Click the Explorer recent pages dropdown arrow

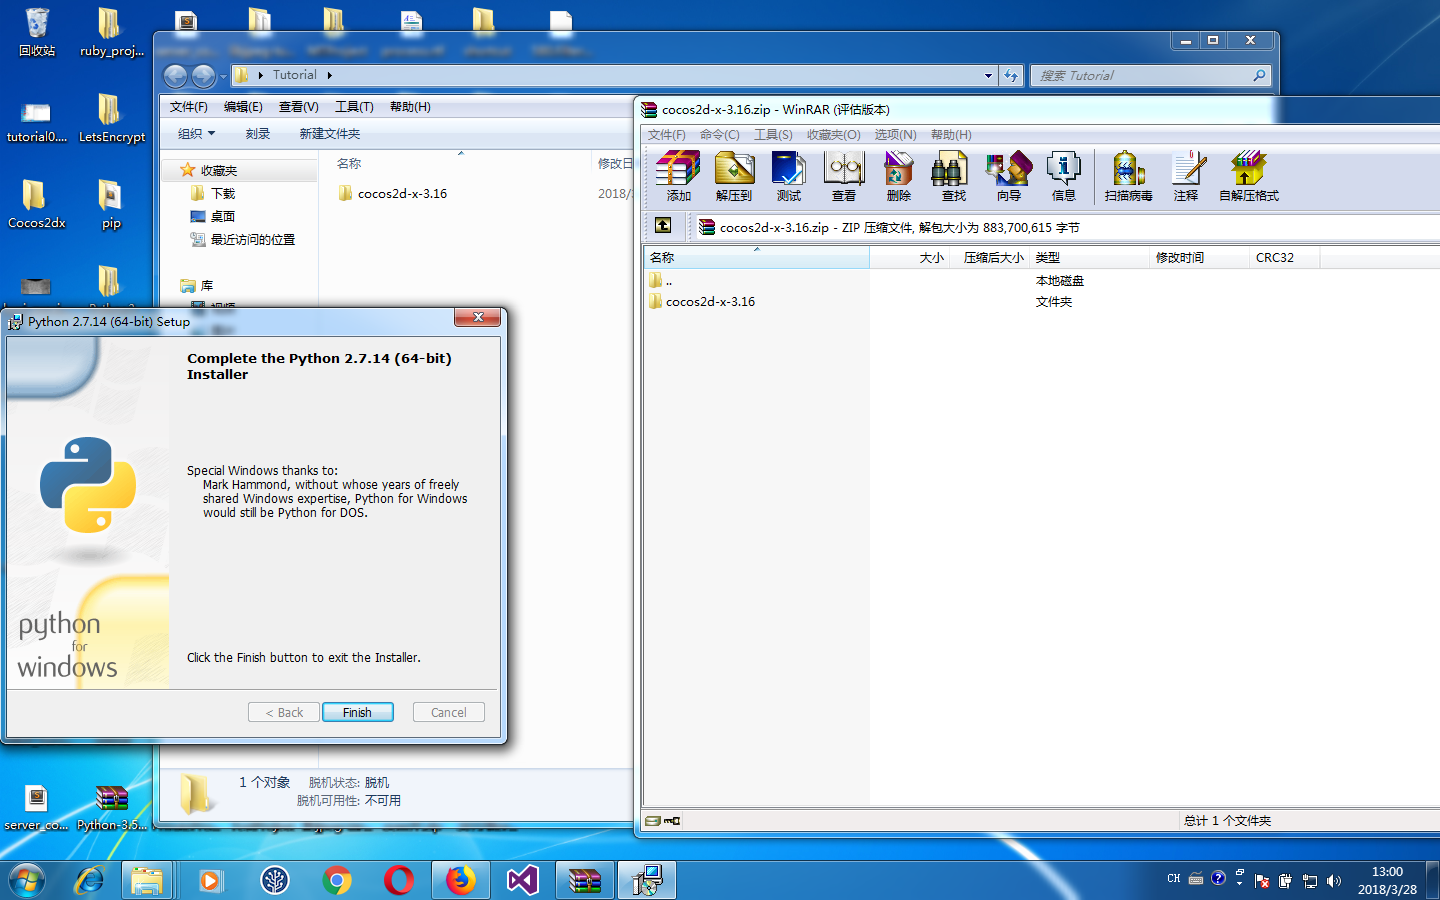223,76
